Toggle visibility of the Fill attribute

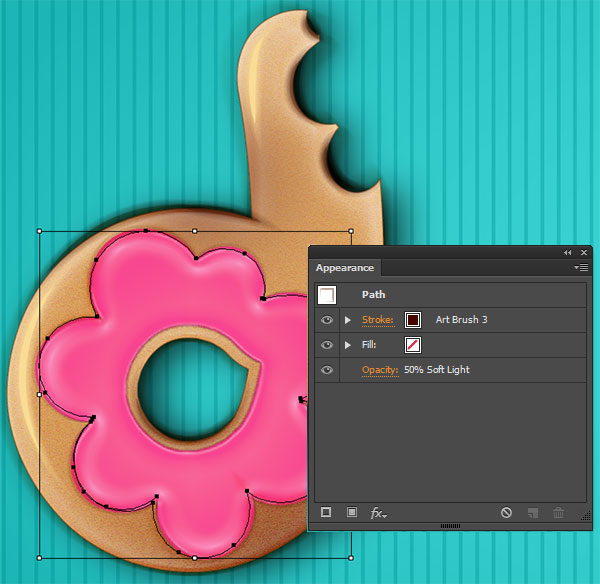(327, 345)
